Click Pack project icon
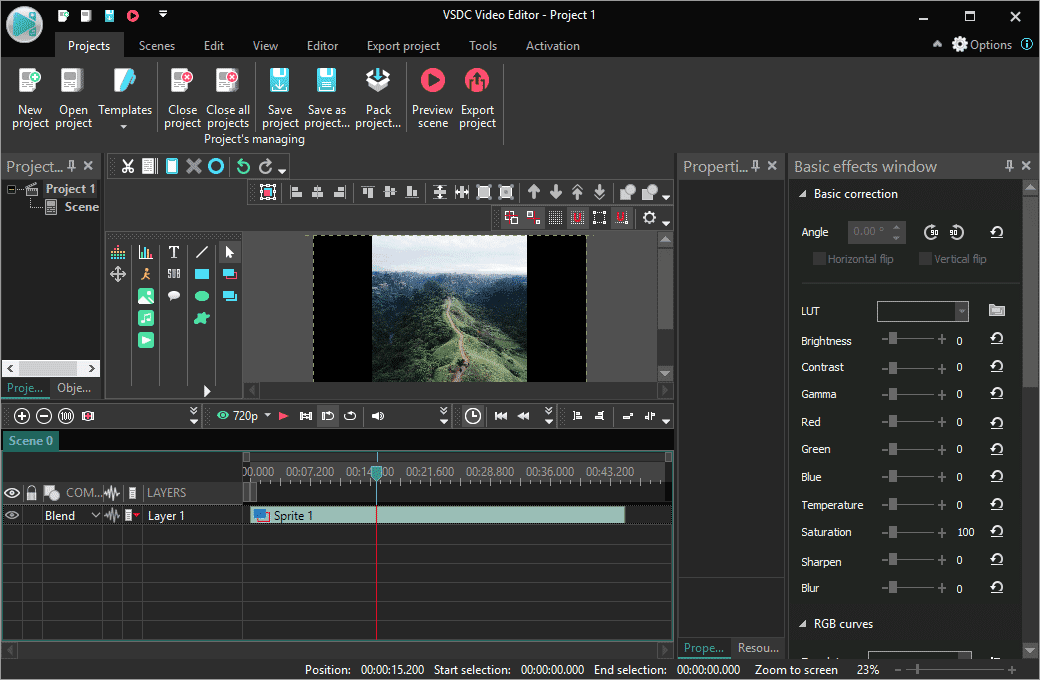Viewport: 1040px width, 680px height. click(x=378, y=81)
